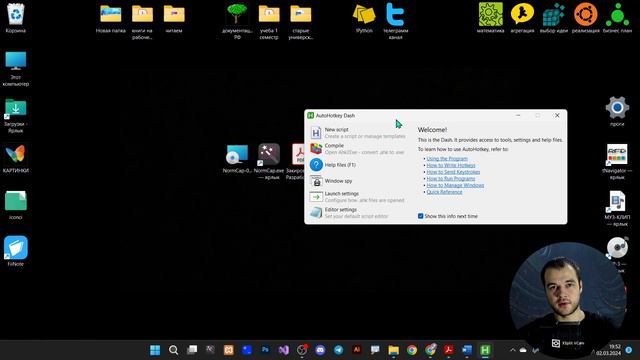Open taskbar Search

(x=173, y=350)
